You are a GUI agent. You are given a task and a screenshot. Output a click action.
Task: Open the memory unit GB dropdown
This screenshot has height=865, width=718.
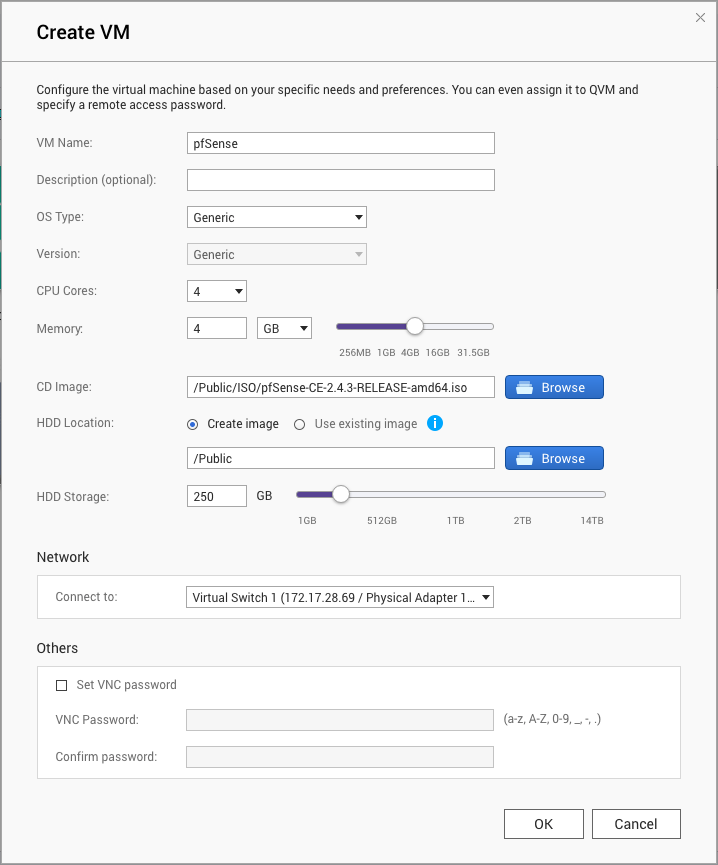285,328
